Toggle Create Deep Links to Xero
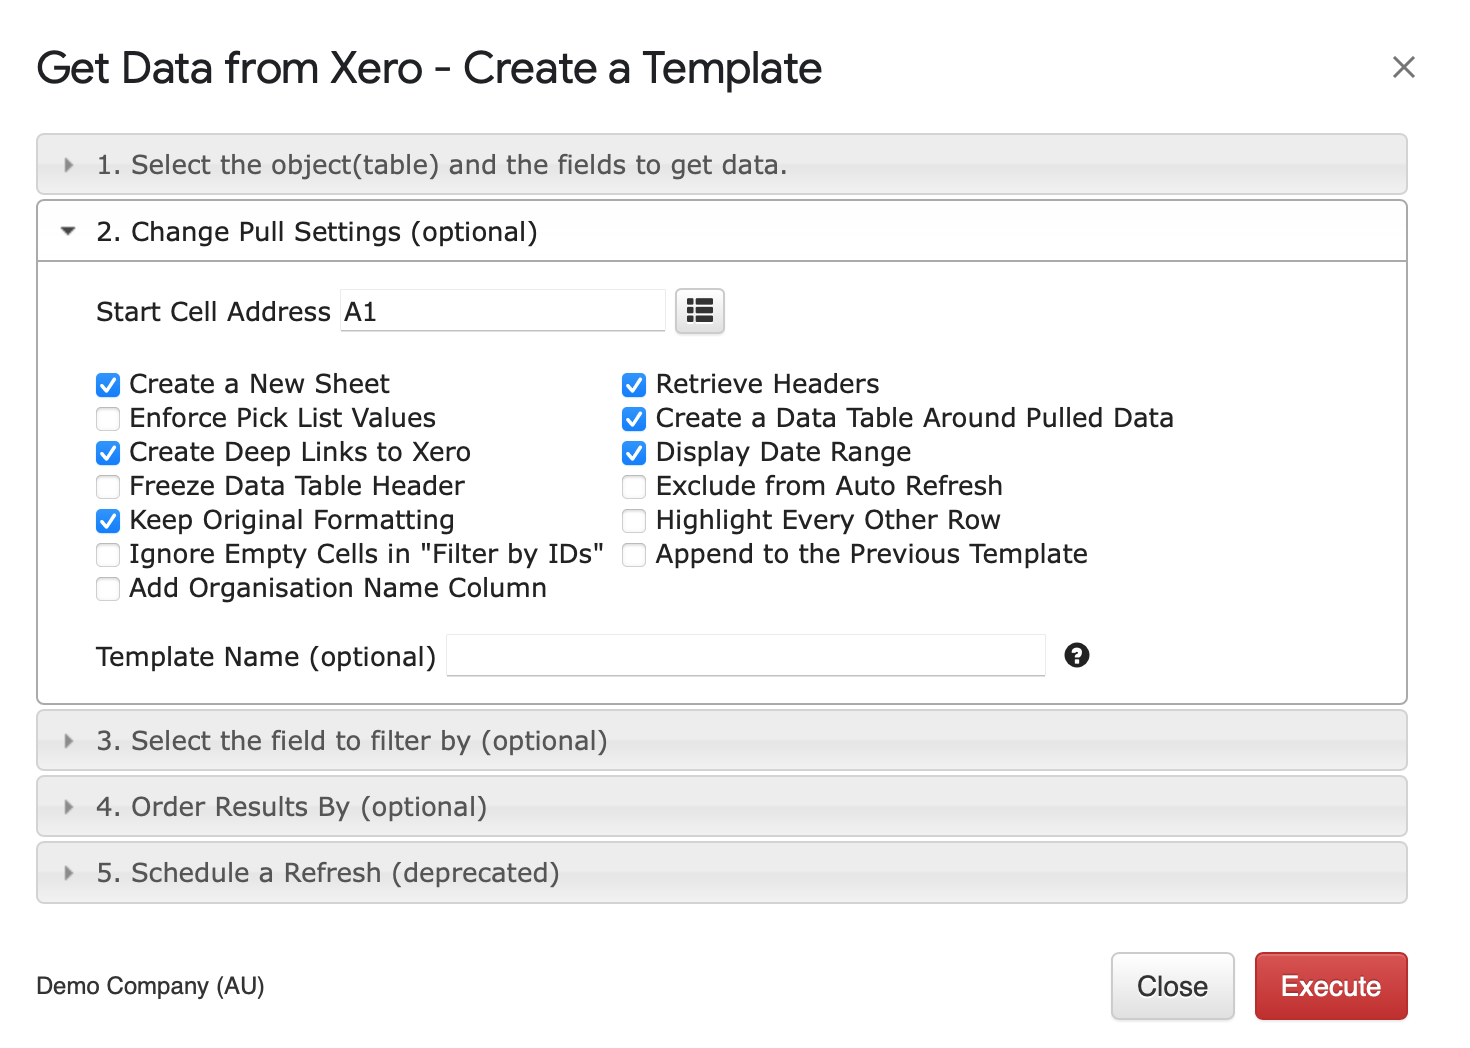 [x=108, y=452]
